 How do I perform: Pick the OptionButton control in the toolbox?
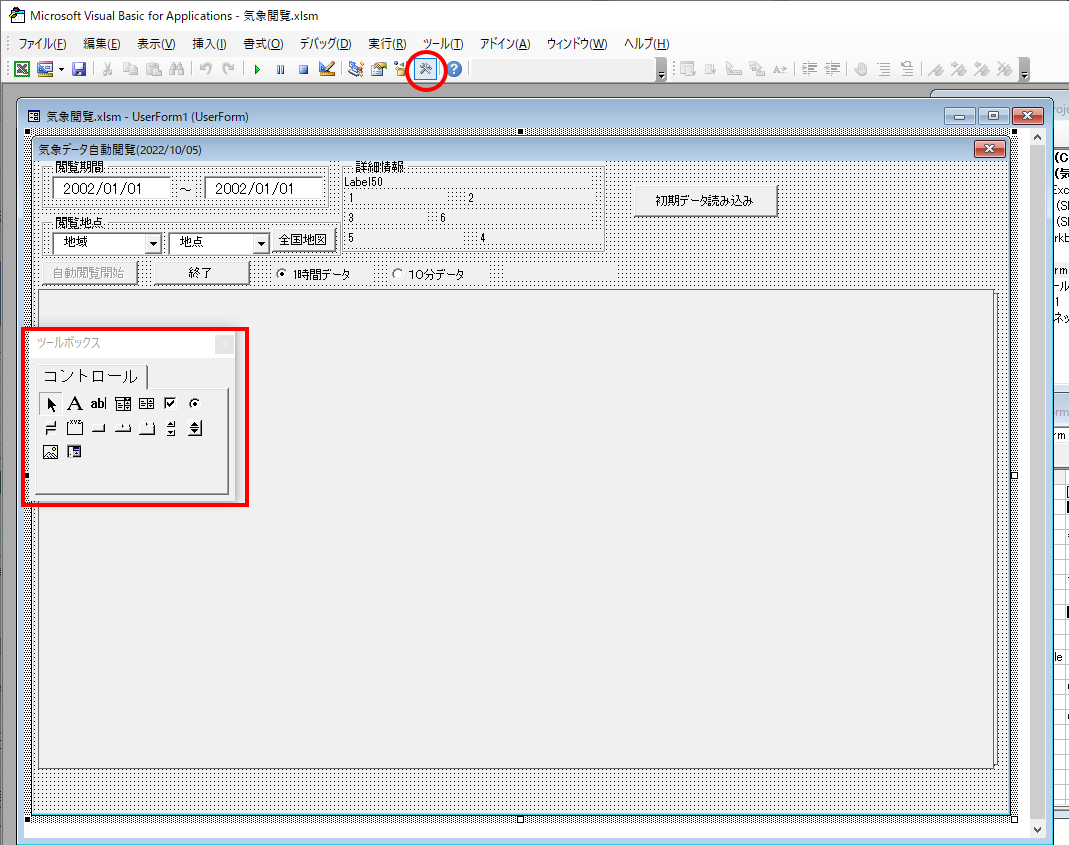point(194,404)
